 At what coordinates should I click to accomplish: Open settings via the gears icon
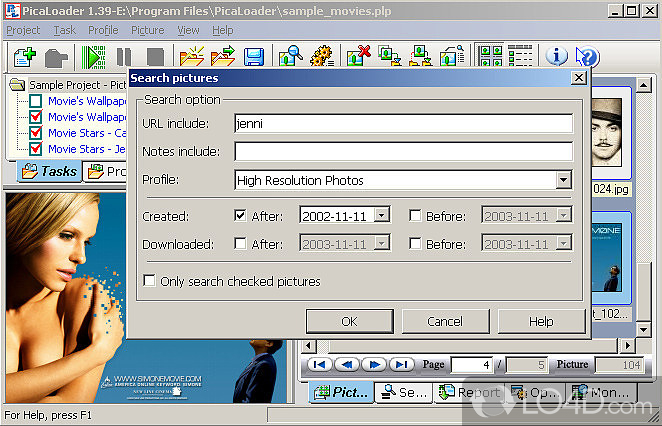click(322, 56)
